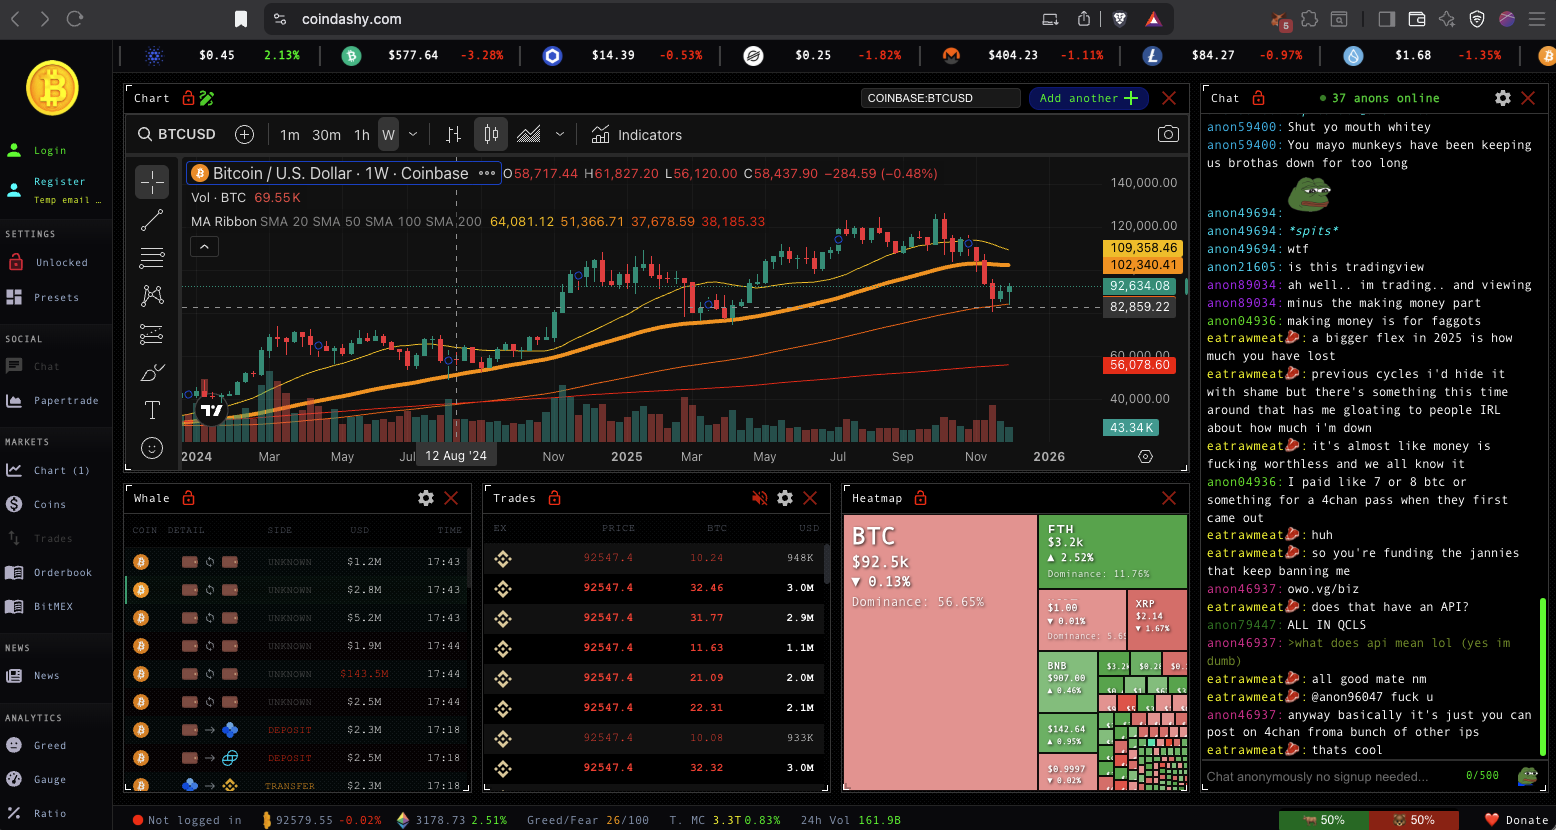This screenshot has height=830, width=1556.
Task: Open the BTCUSD symbol search
Action: 176,134
